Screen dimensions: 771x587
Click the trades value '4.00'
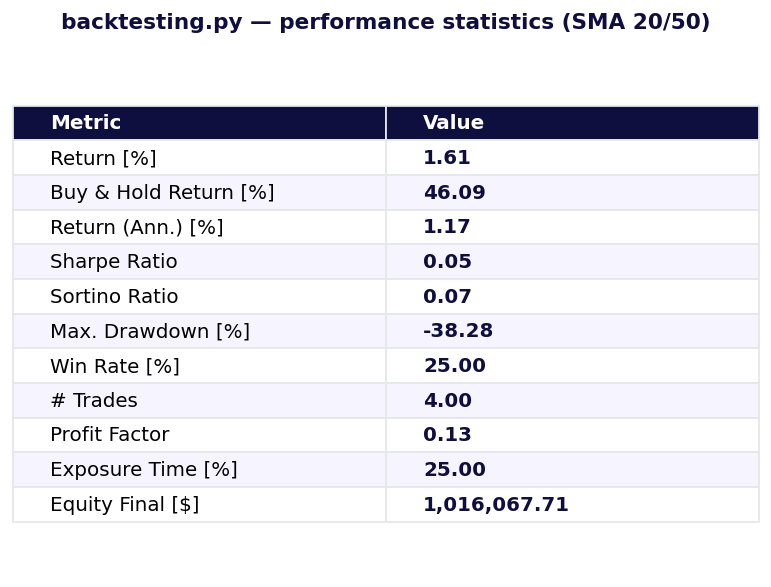point(447,401)
